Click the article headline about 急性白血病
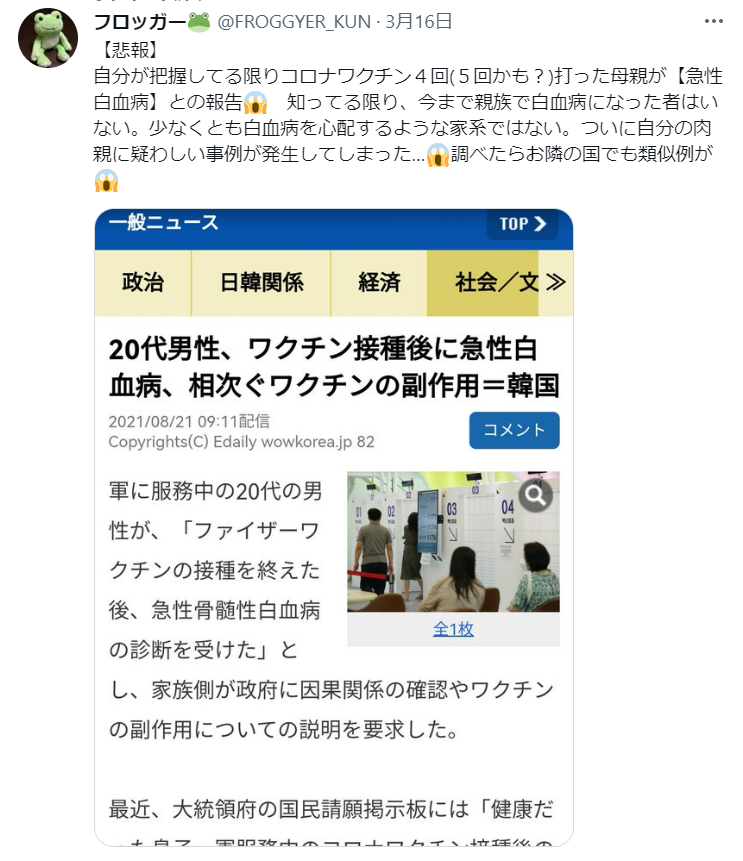This screenshot has height=861, width=743. [x=334, y=367]
